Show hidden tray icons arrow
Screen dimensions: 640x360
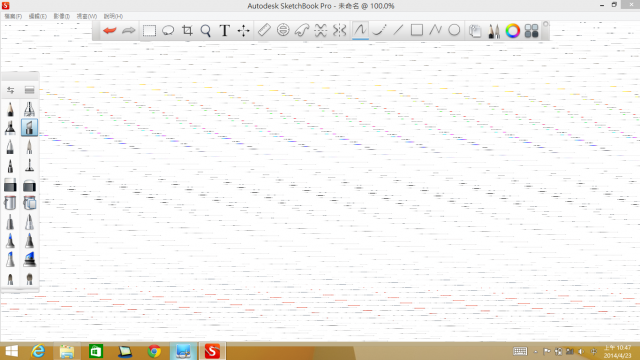(536, 351)
